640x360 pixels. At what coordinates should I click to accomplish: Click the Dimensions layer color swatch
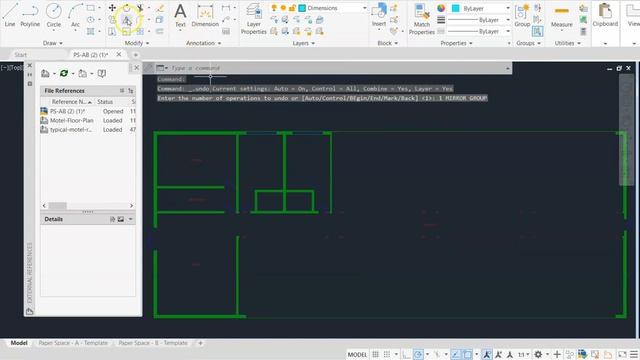pos(302,8)
